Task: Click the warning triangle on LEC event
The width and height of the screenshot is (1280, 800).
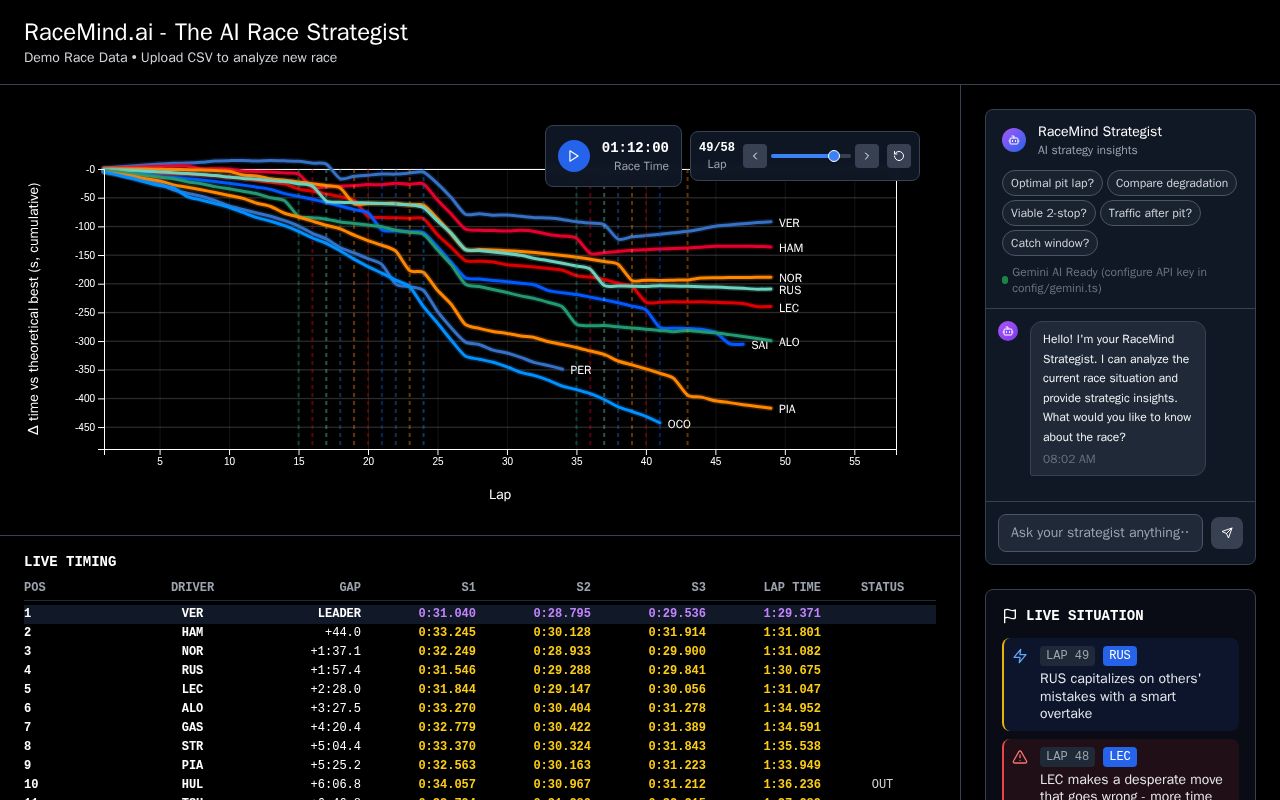Action: click(1020, 757)
